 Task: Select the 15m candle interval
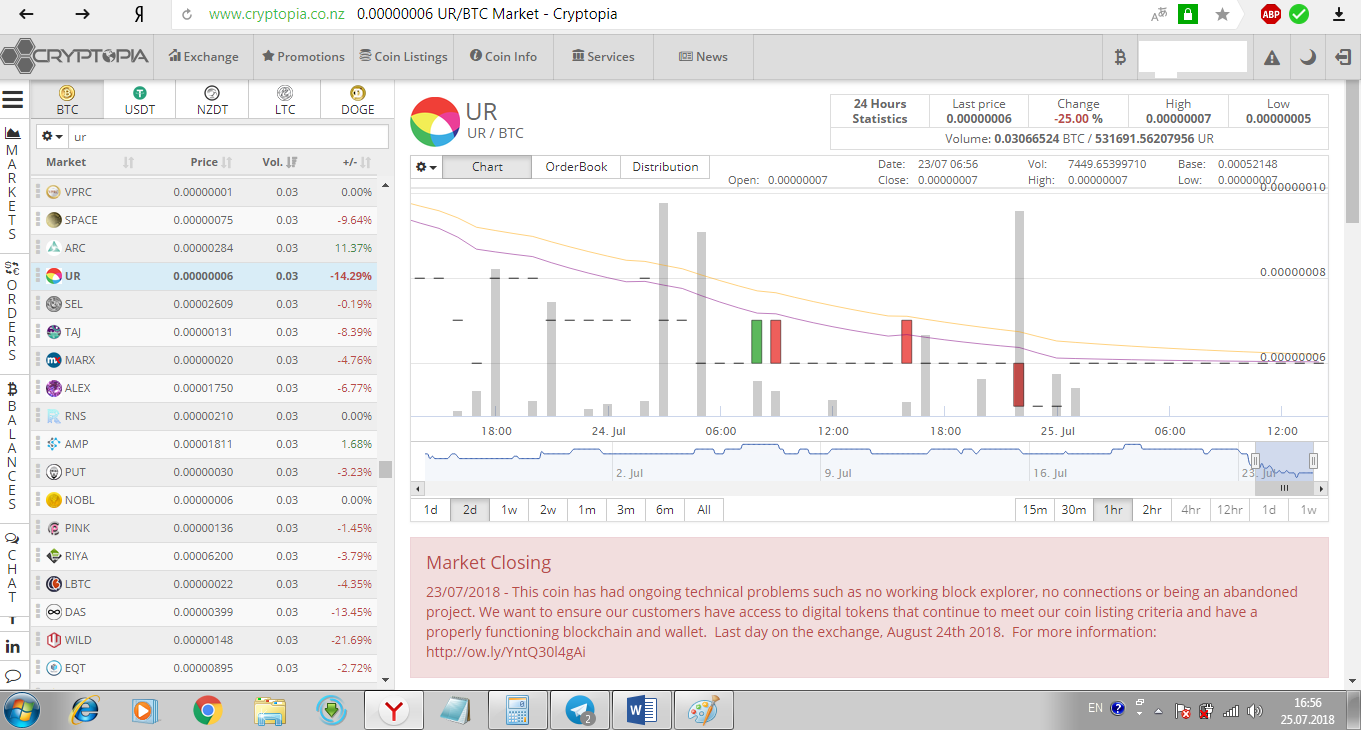pos(1034,510)
